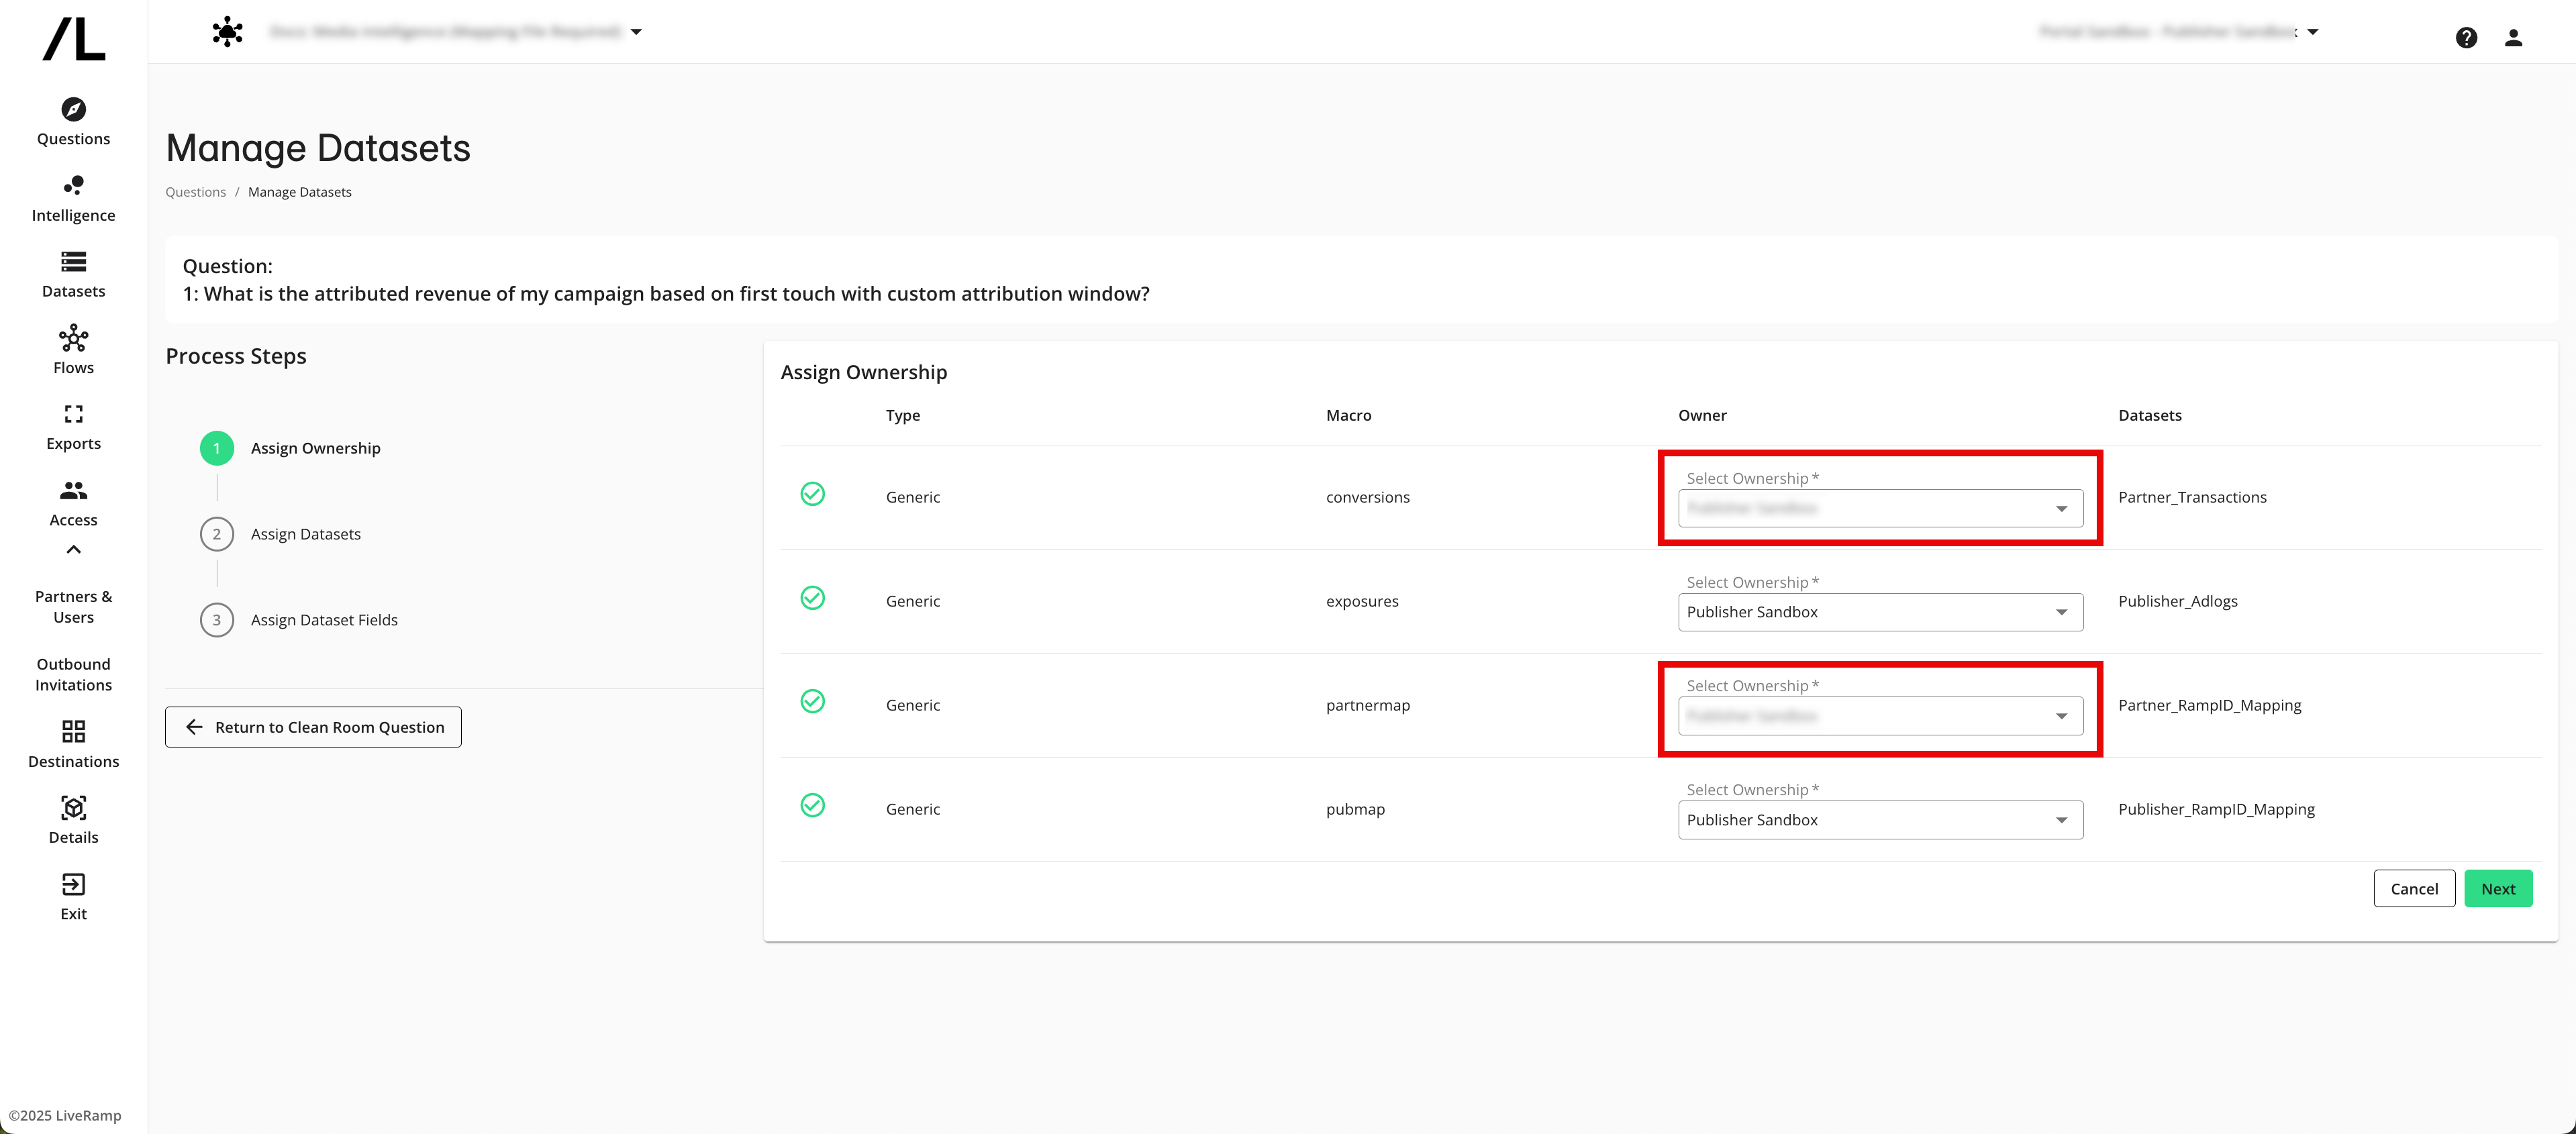Viewport: 2576px width, 1134px height.
Task: Open the help icon in the top bar
Action: (2467, 37)
